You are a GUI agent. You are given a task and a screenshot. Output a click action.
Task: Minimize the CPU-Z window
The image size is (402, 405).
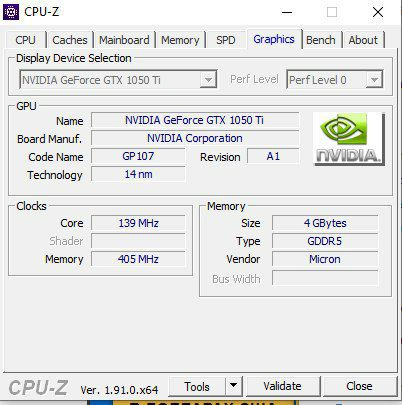point(287,12)
